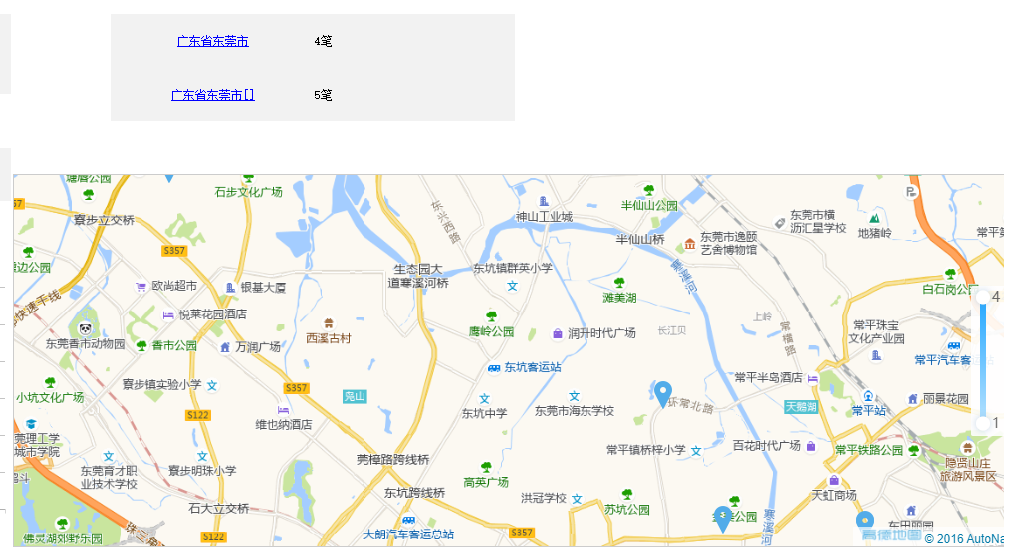Screen dimensions: 1015x557
Task: Click the 东莞市横沥汇星学校 icon
Action: [x=780, y=223]
